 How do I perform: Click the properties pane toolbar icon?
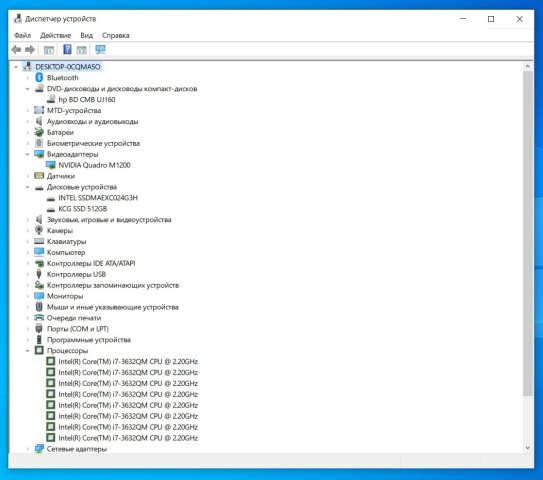point(82,50)
